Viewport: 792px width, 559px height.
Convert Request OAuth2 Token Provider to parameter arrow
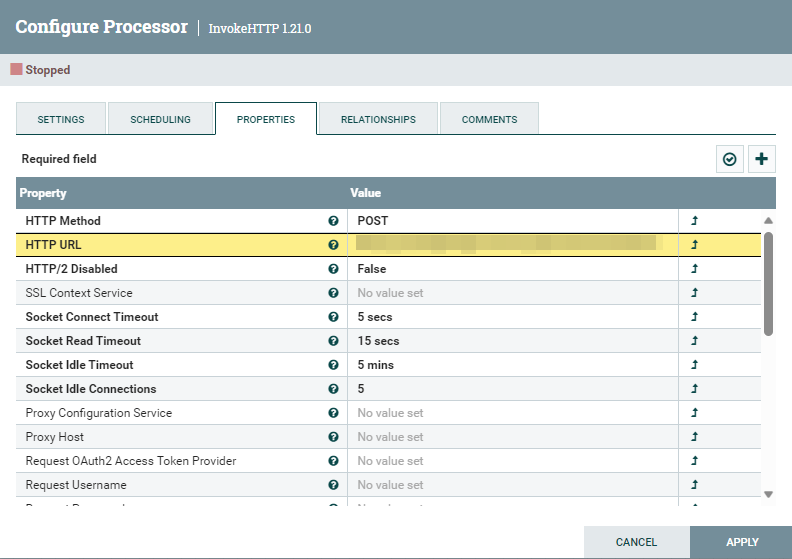[695, 461]
